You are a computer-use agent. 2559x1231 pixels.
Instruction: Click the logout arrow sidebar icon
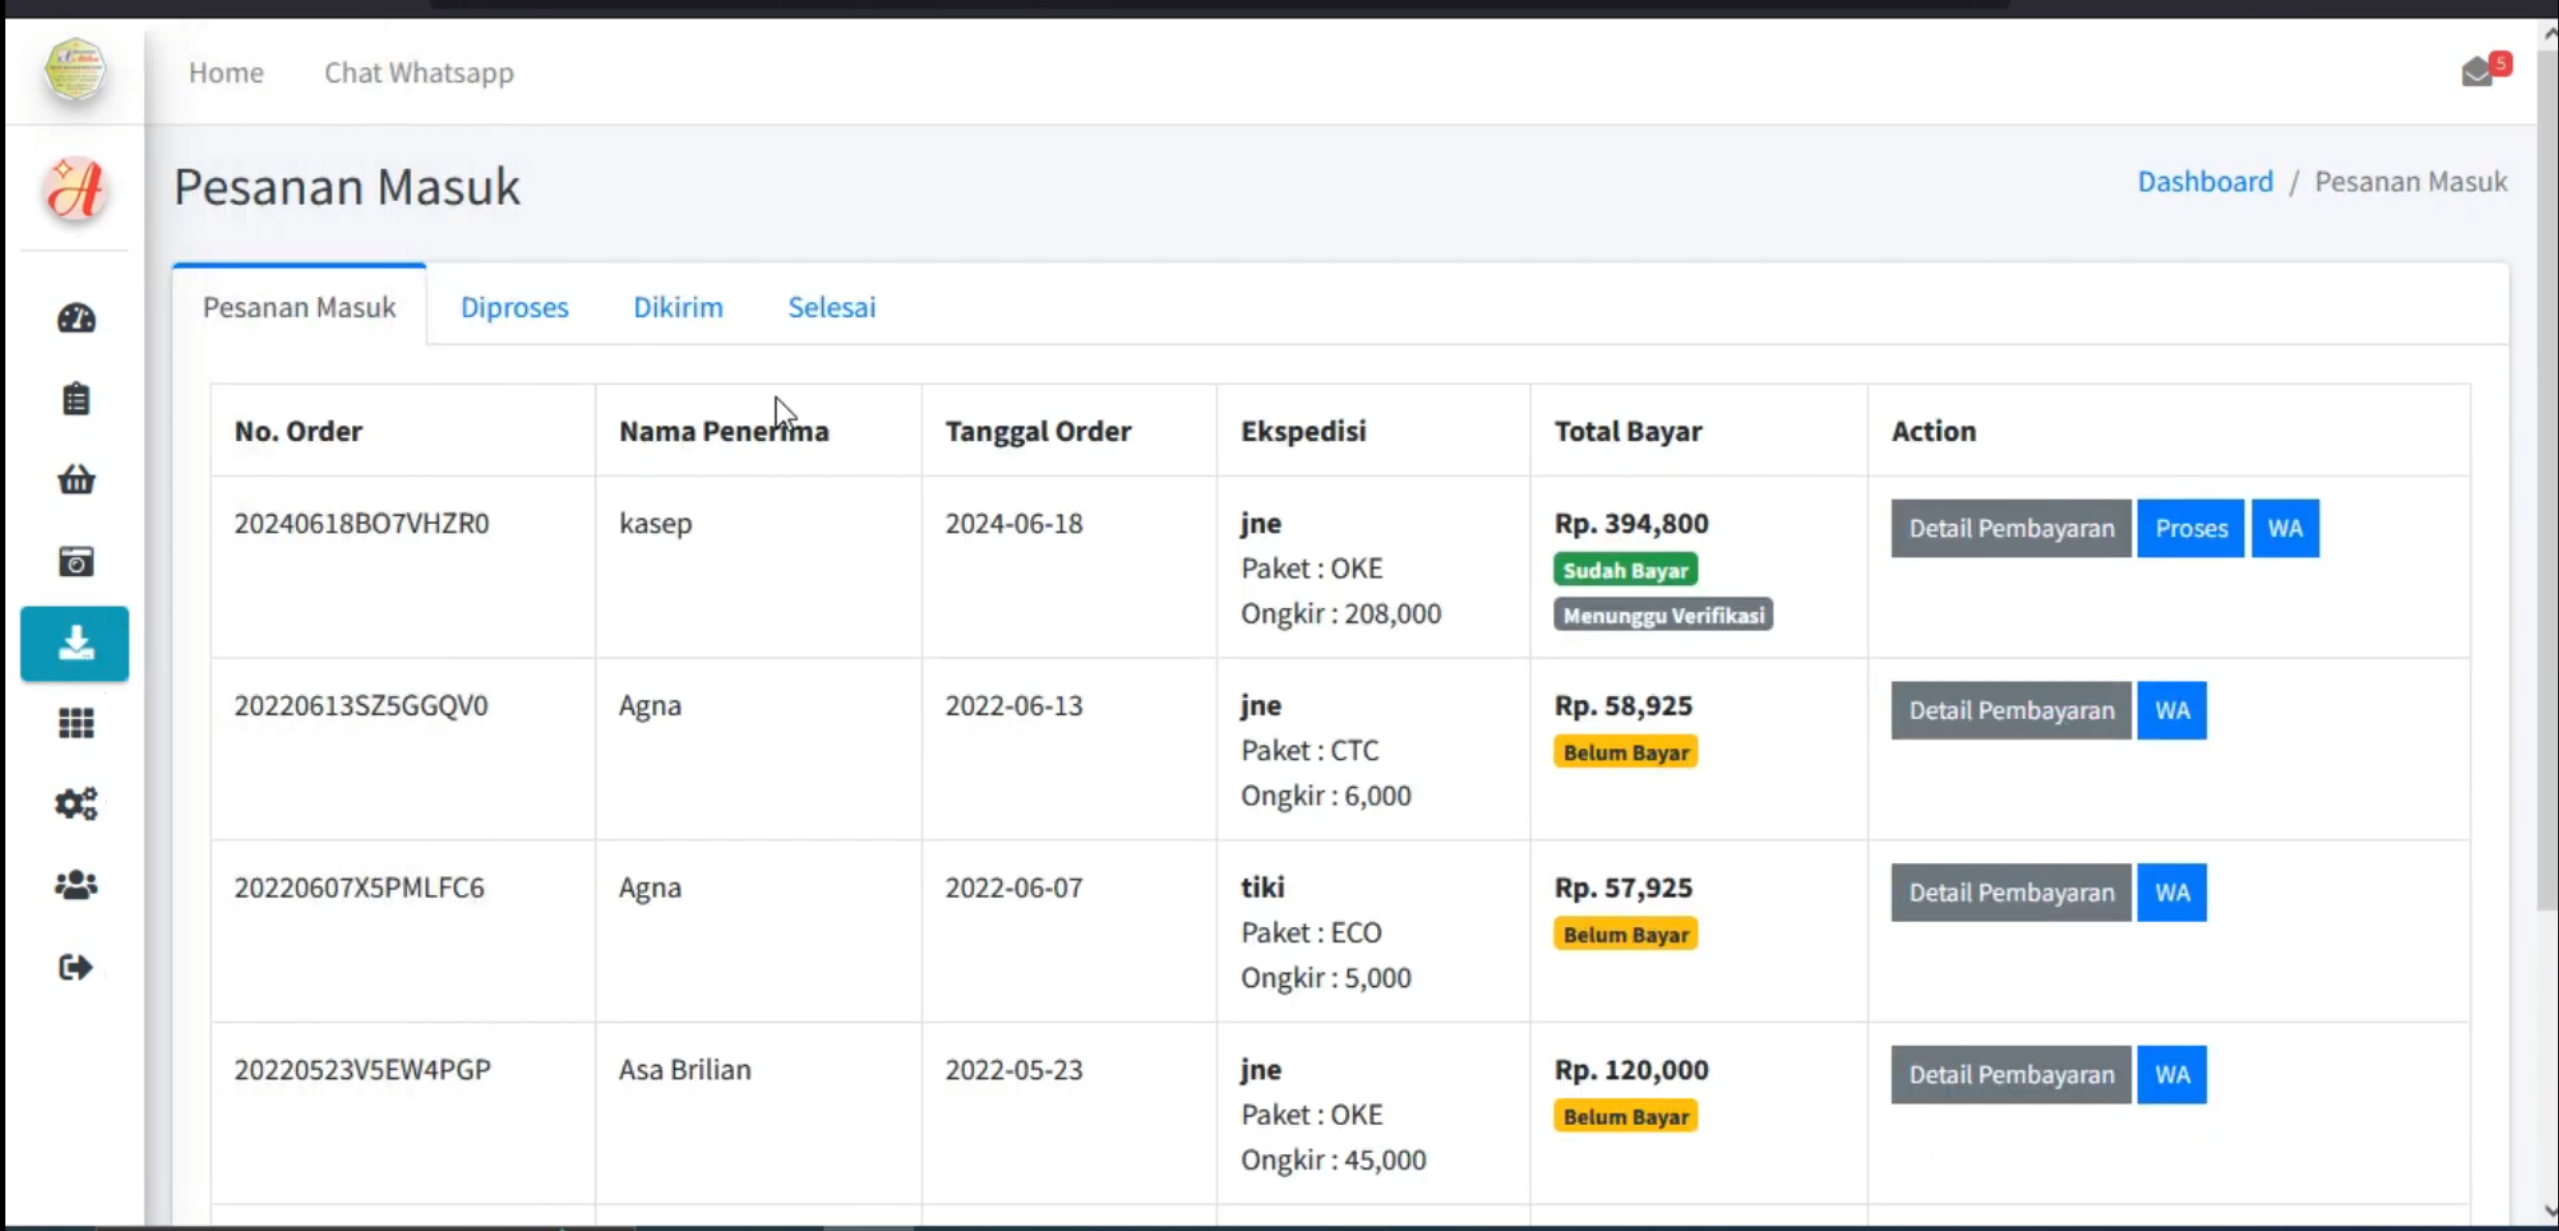click(76, 967)
